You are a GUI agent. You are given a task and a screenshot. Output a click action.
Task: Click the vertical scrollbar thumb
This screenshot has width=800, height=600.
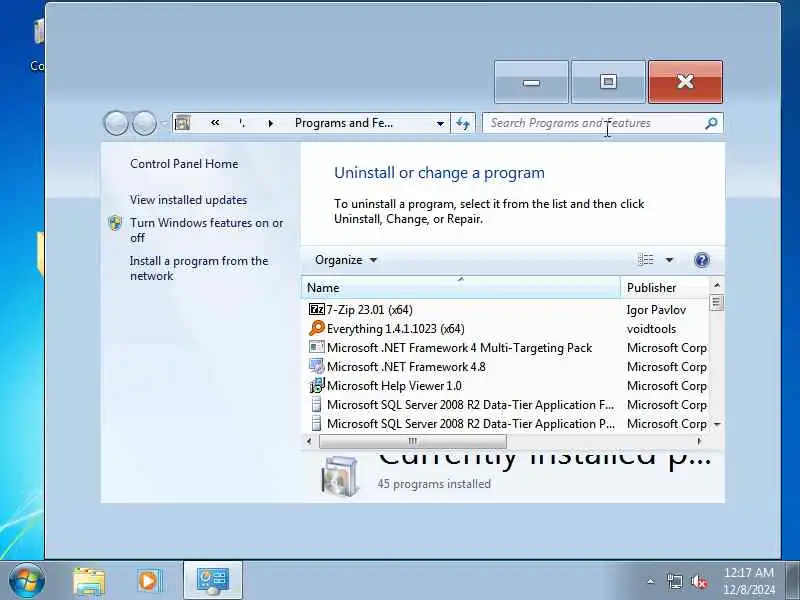tap(717, 303)
